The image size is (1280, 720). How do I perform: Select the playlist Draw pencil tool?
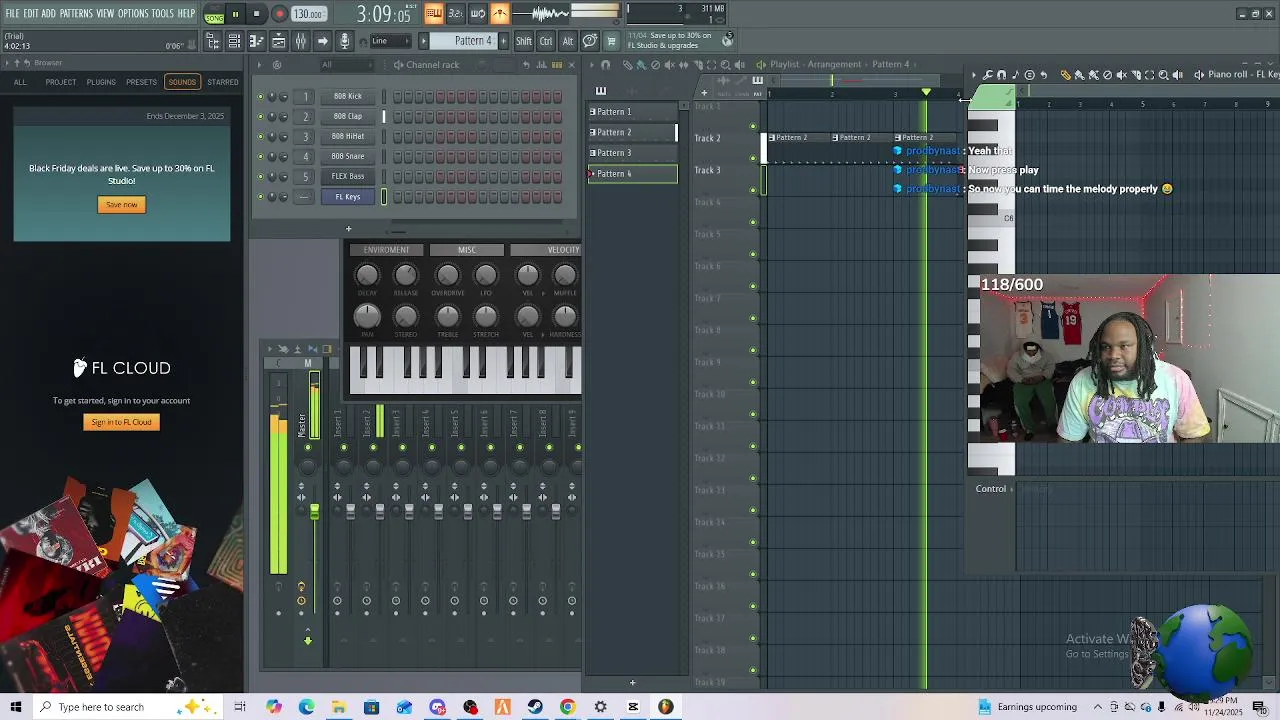pos(627,65)
